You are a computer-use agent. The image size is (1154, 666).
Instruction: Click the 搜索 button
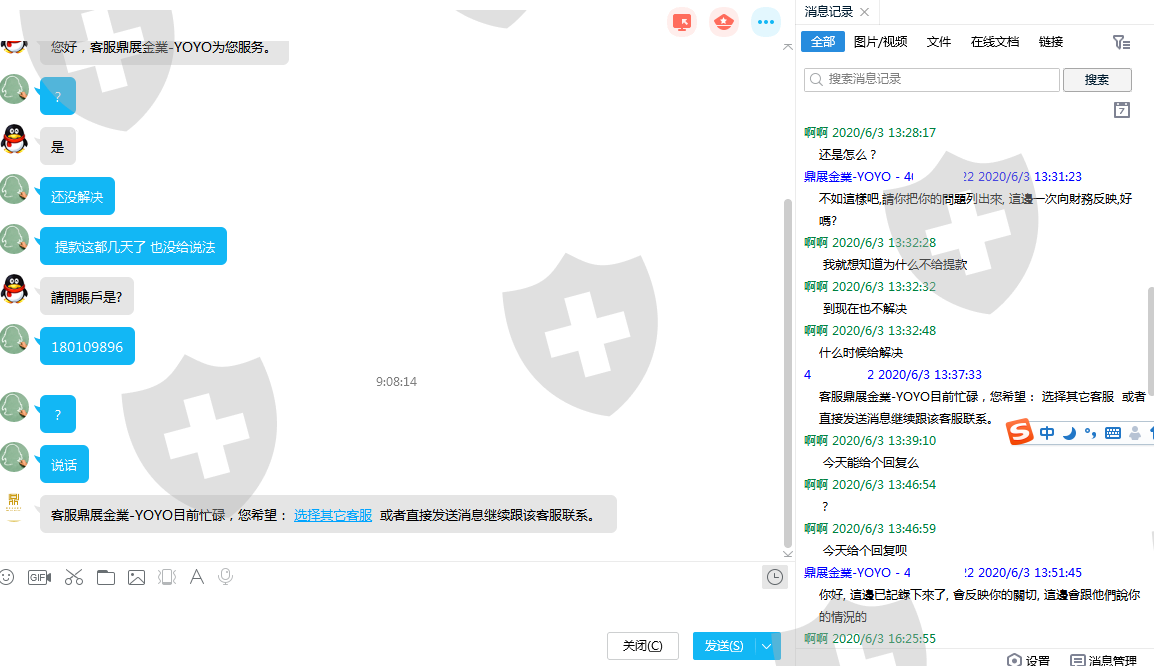coord(1096,80)
